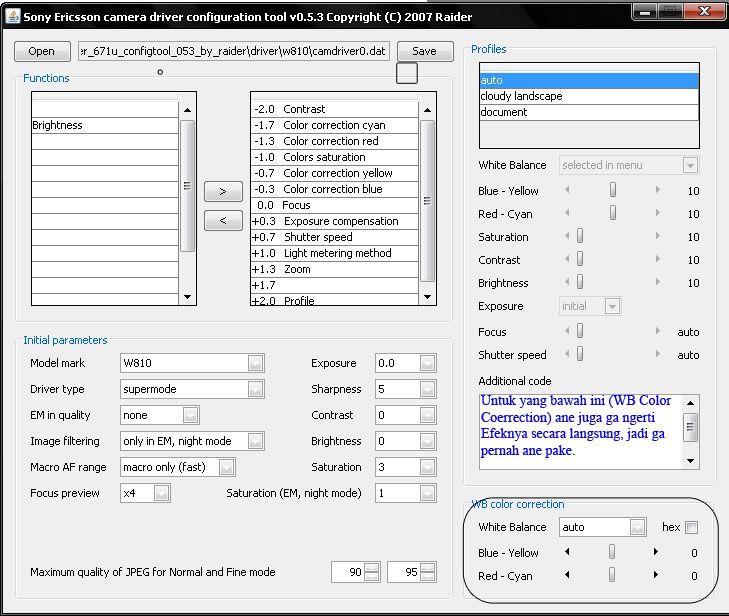
Task: Select Color correction red row
Action: tap(334, 141)
